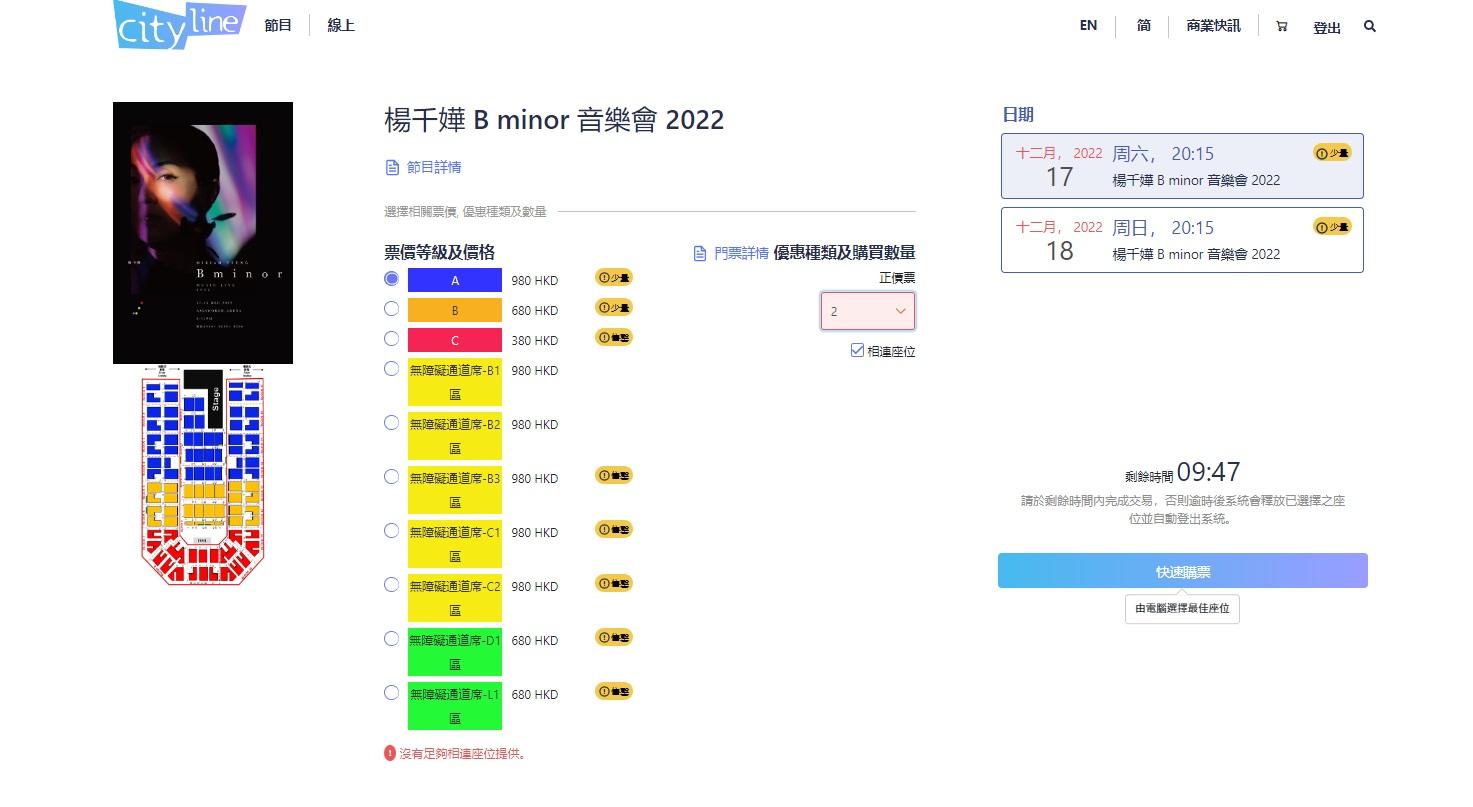This screenshot has height=807, width=1473.
Task: Switch language to EN
Action: coord(1088,26)
